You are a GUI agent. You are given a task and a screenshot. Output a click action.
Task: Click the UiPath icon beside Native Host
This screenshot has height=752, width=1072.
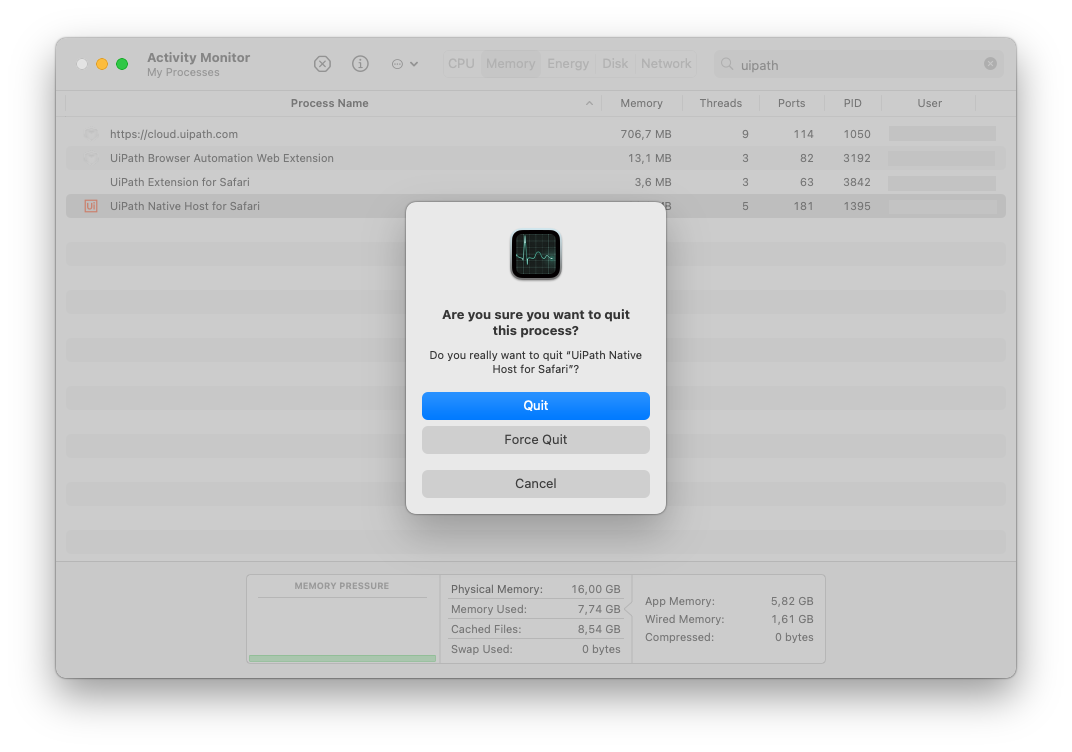coord(91,206)
